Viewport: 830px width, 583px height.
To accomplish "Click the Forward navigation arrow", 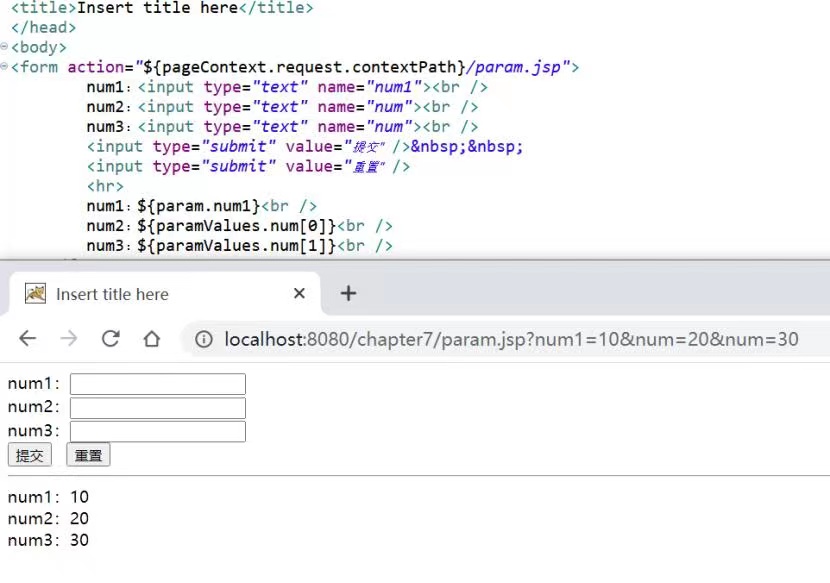I will [x=68, y=340].
